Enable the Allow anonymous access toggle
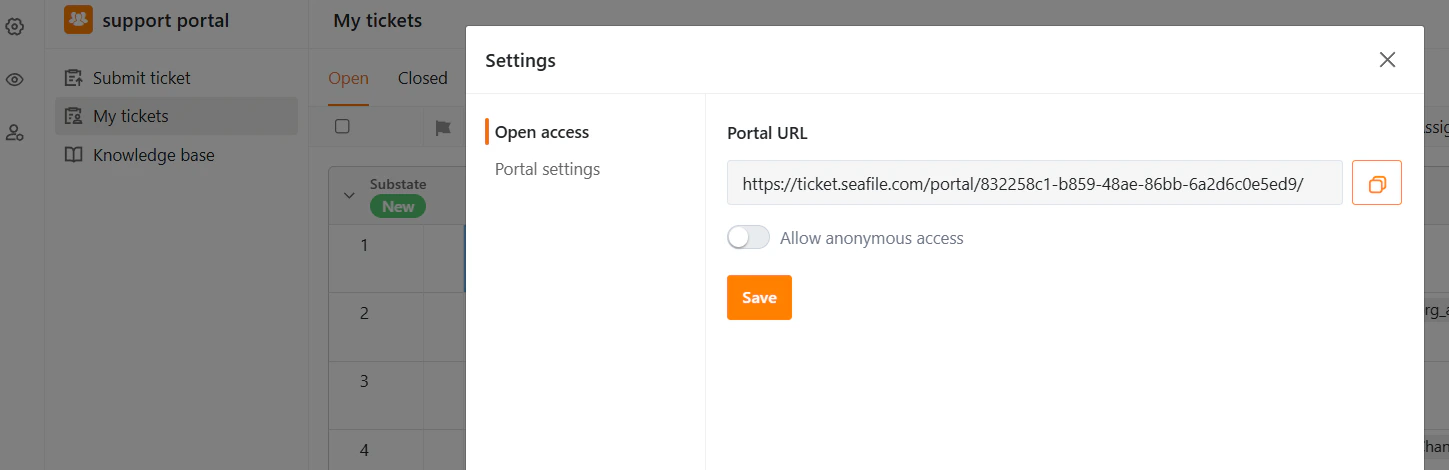 pos(748,238)
